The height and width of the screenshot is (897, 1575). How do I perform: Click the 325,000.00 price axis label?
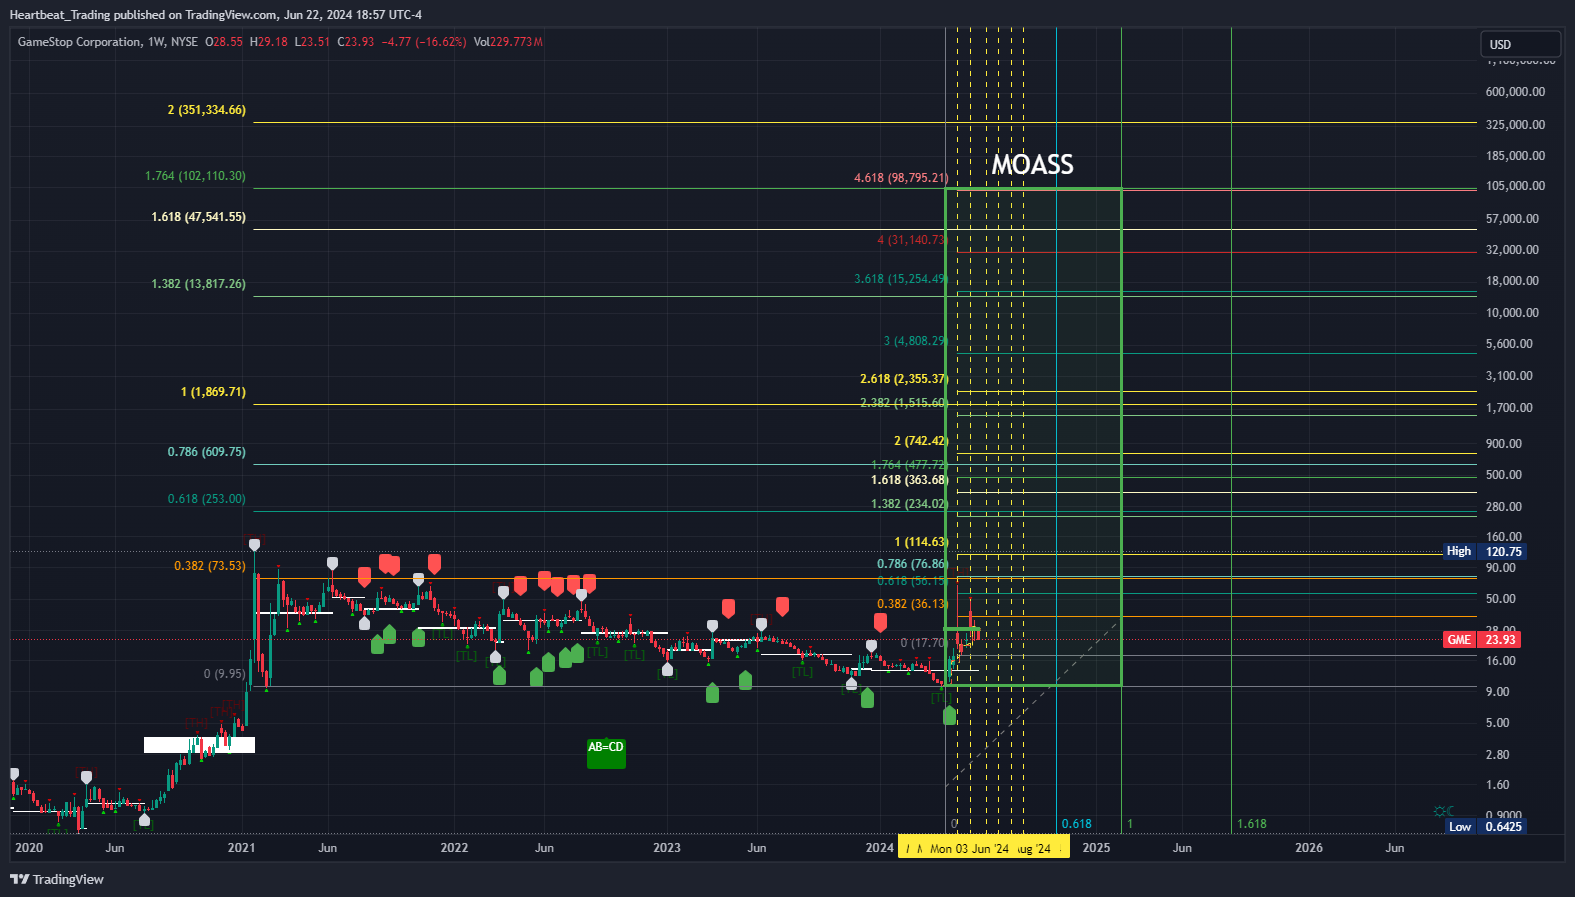point(1515,125)
